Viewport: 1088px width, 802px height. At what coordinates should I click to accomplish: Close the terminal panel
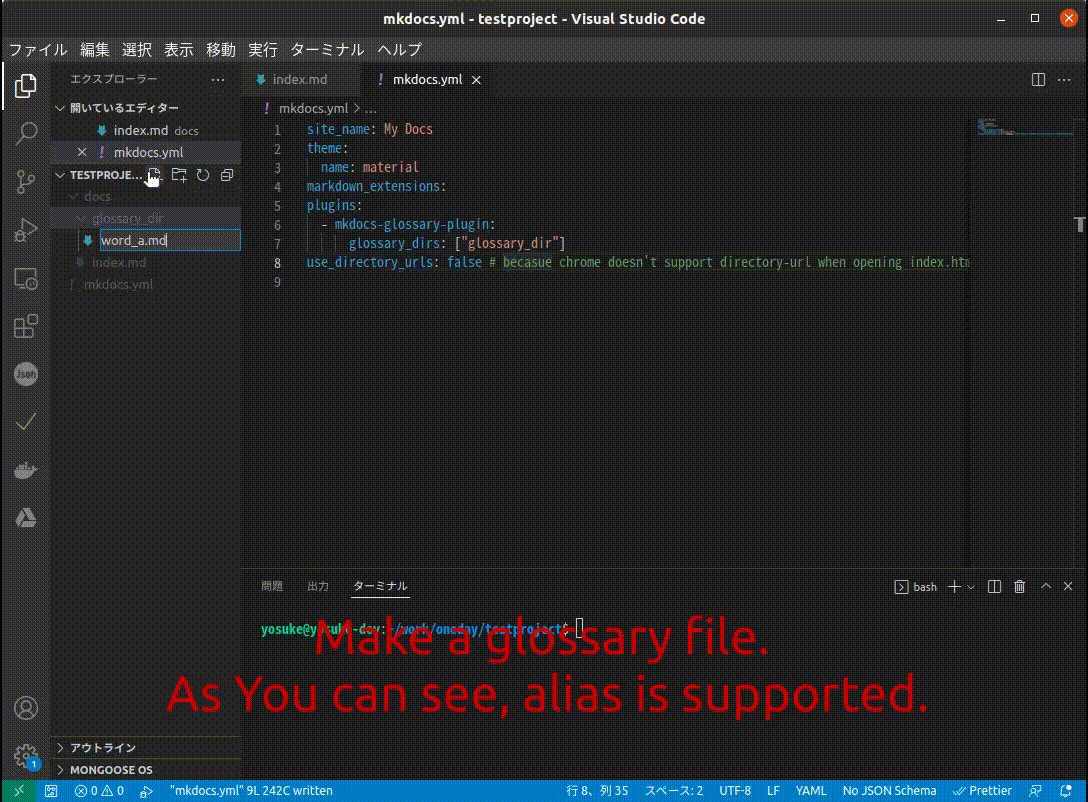(1068, 587)
